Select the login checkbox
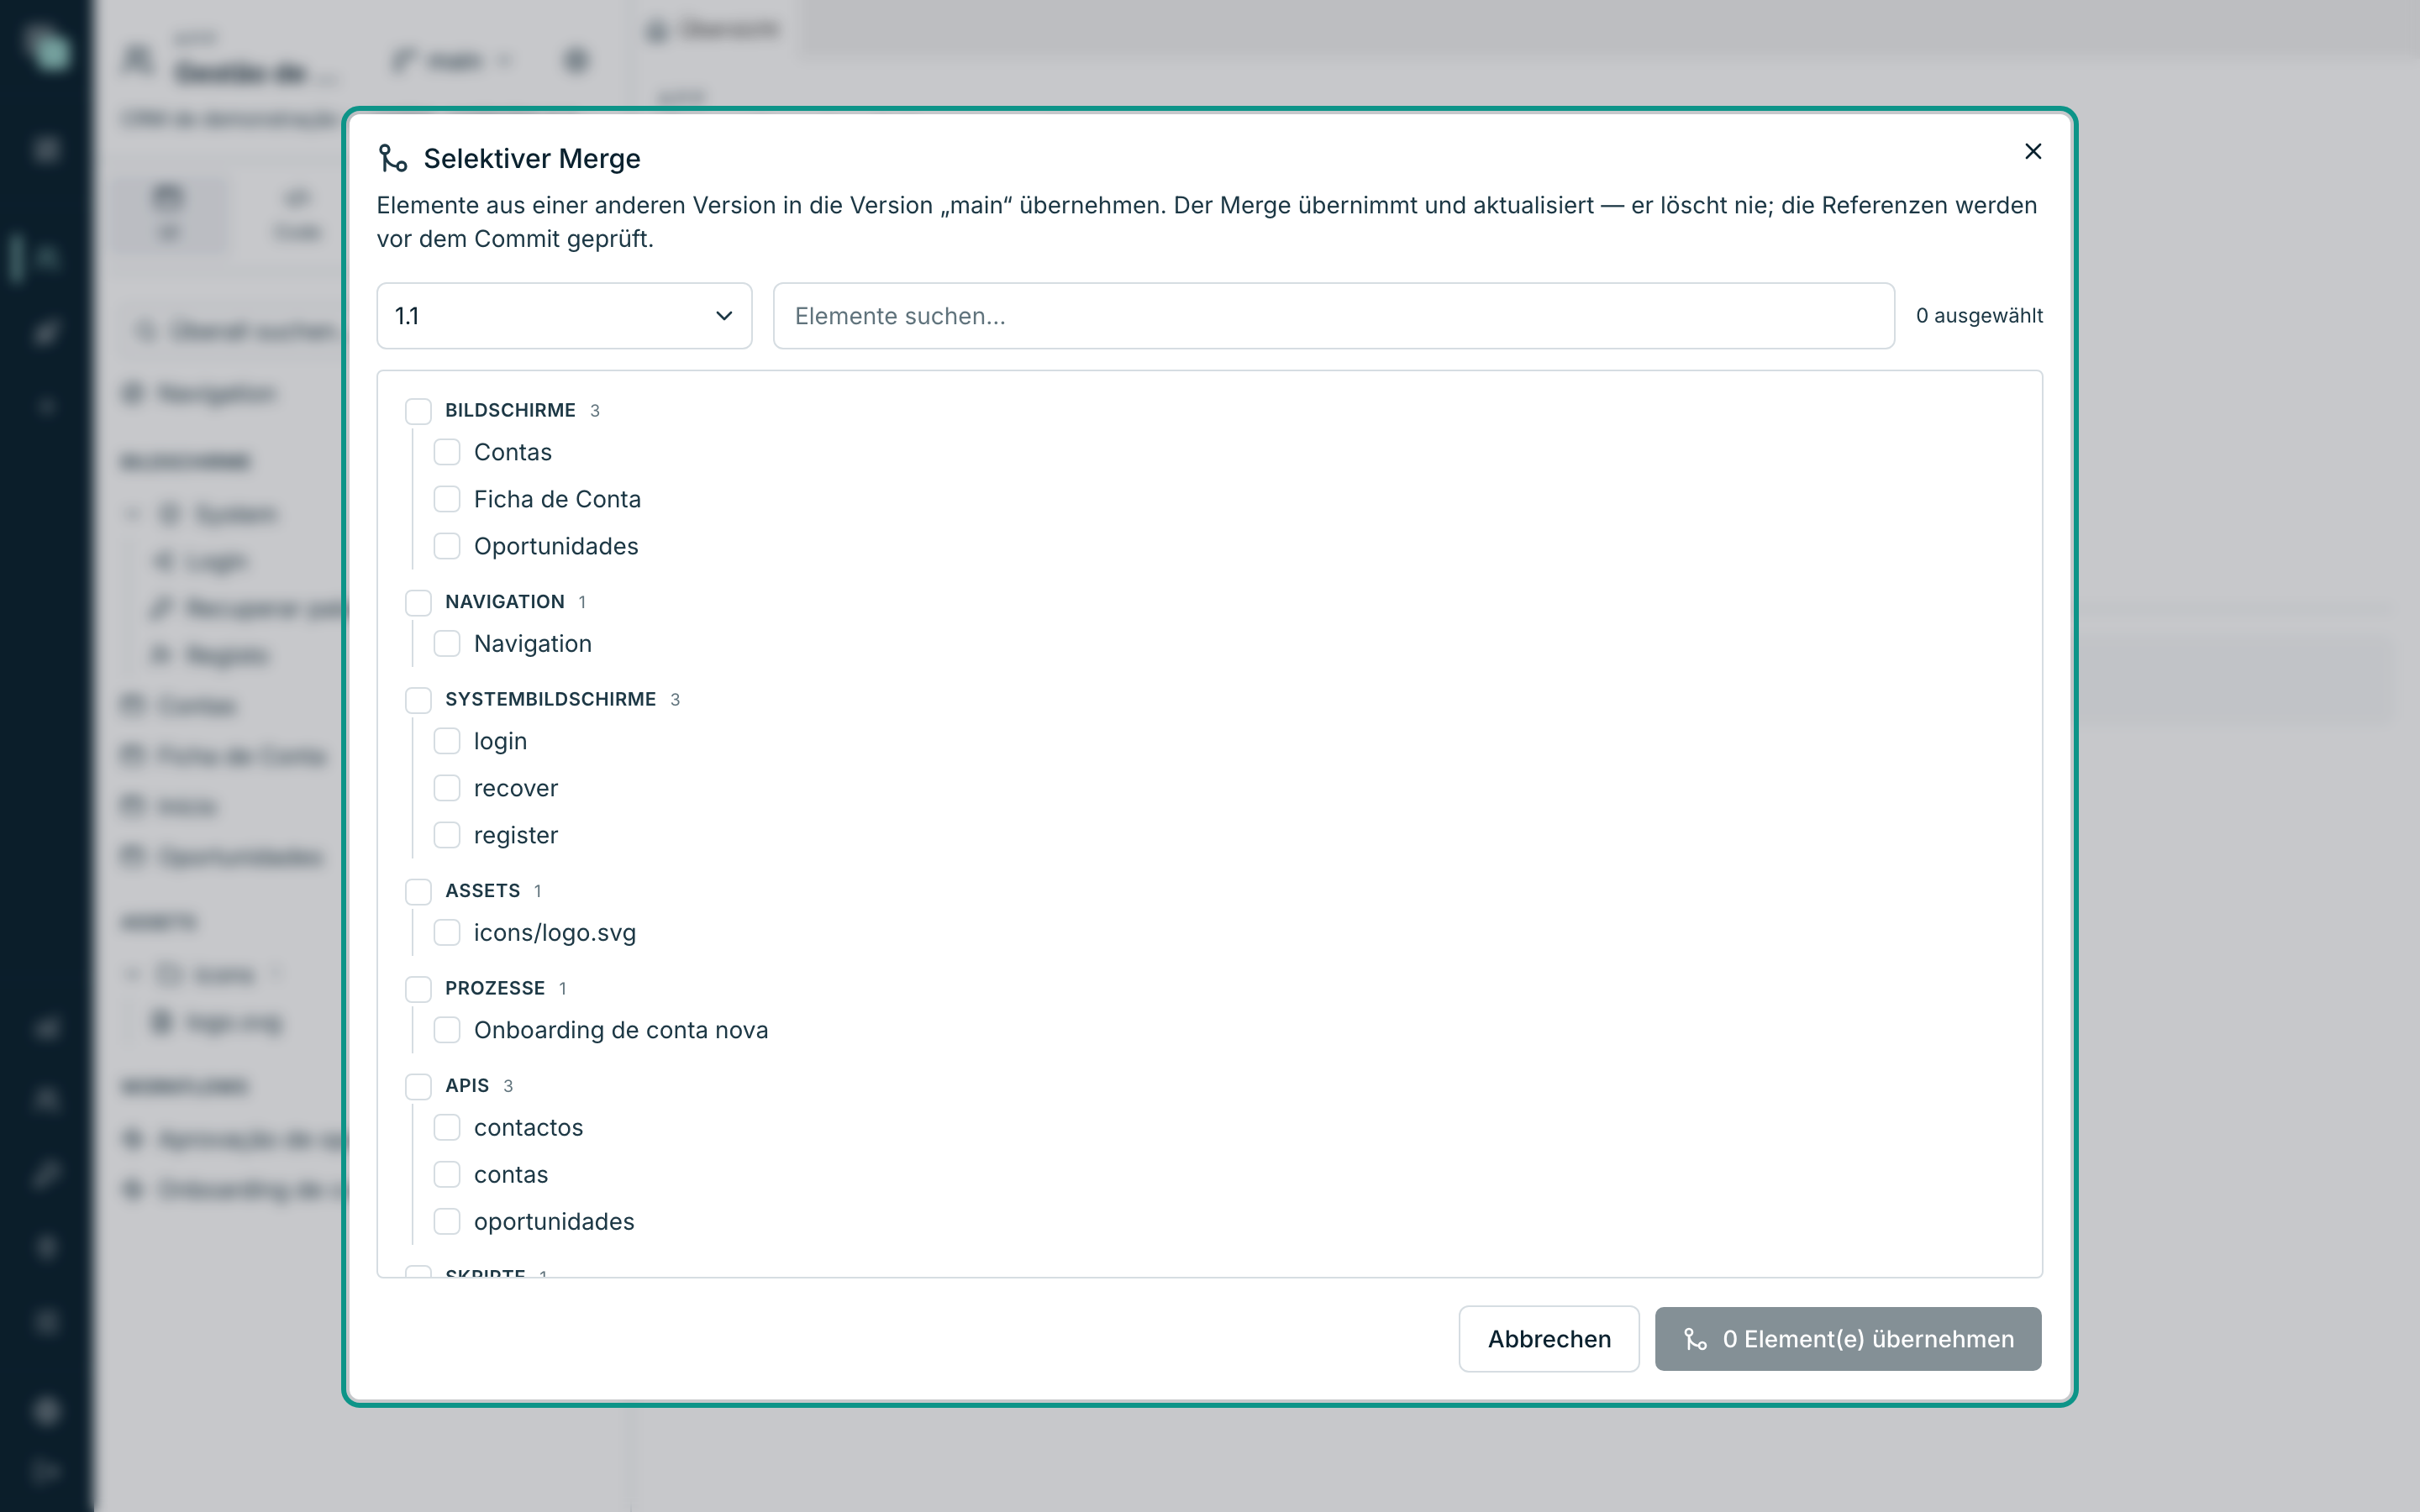The image size is (2420, 1512). 447,742
